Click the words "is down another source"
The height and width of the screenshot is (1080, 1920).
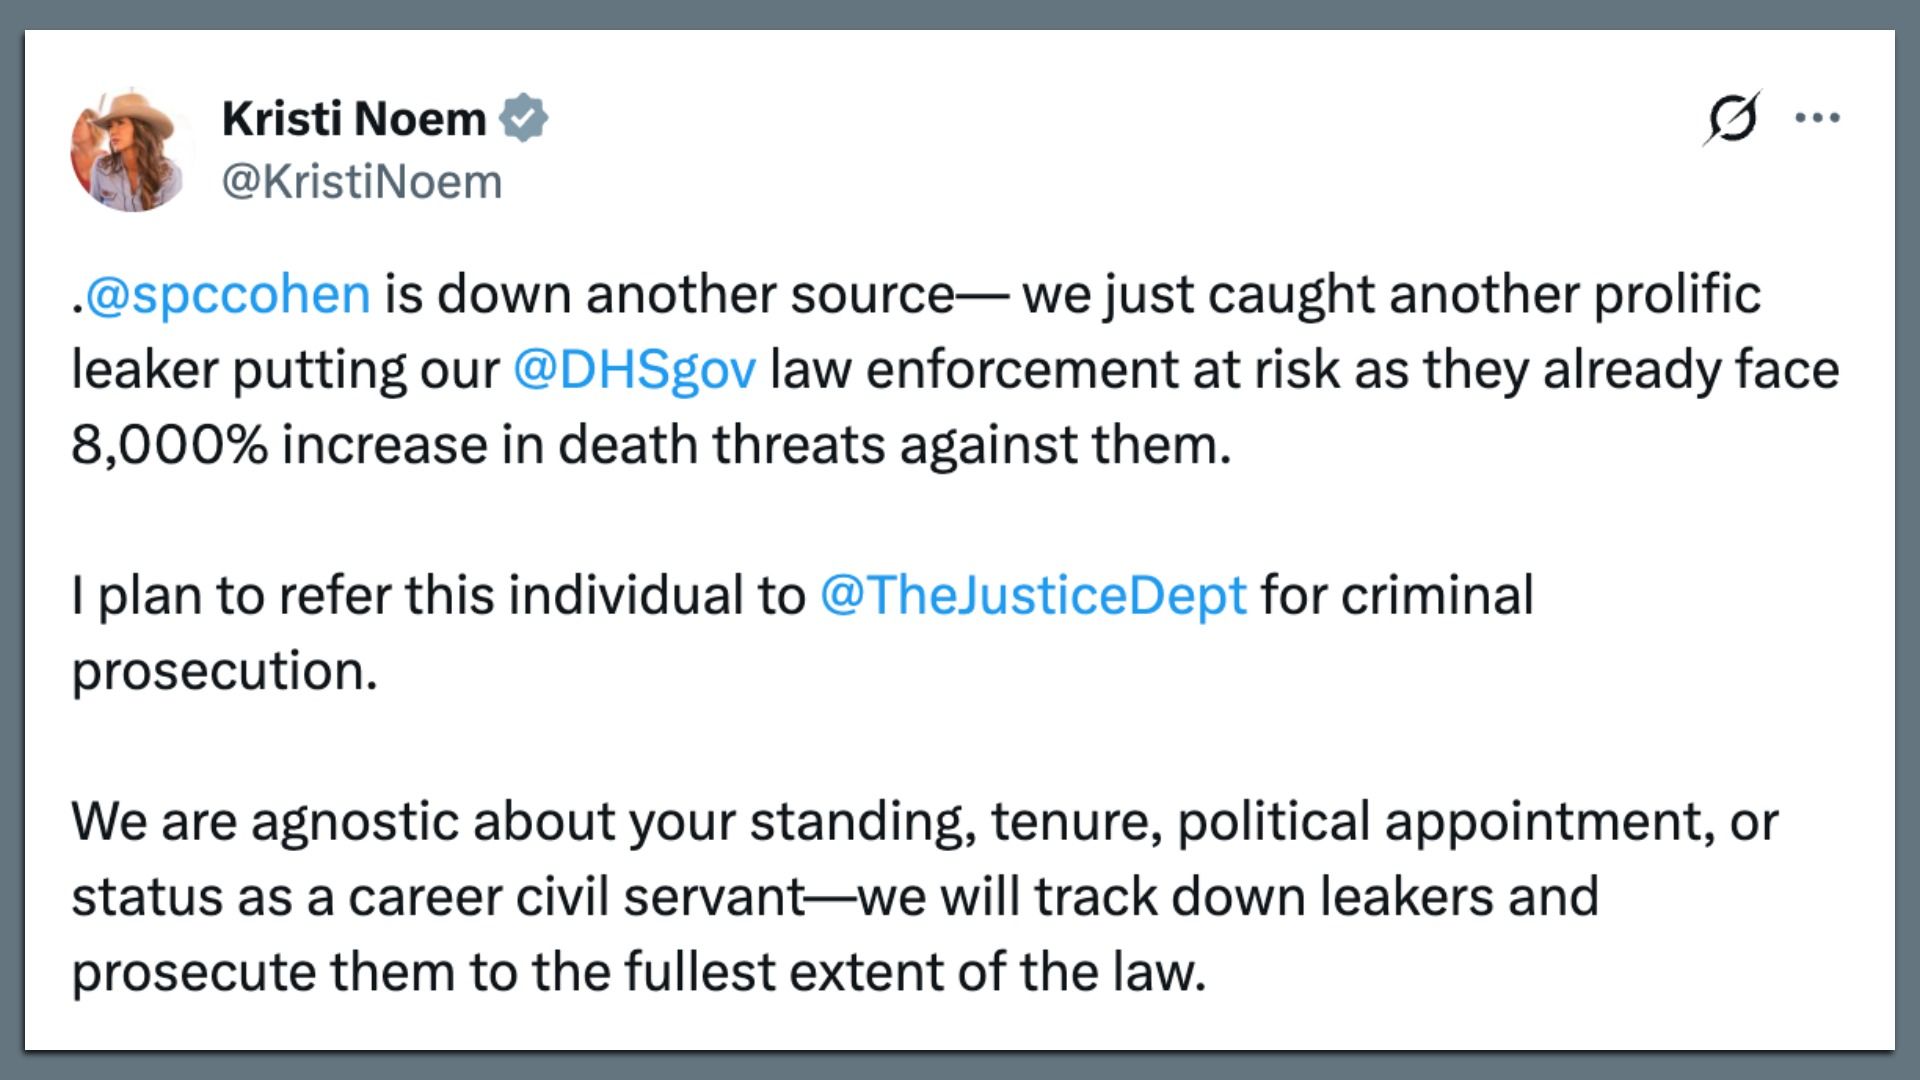[668, 294]
